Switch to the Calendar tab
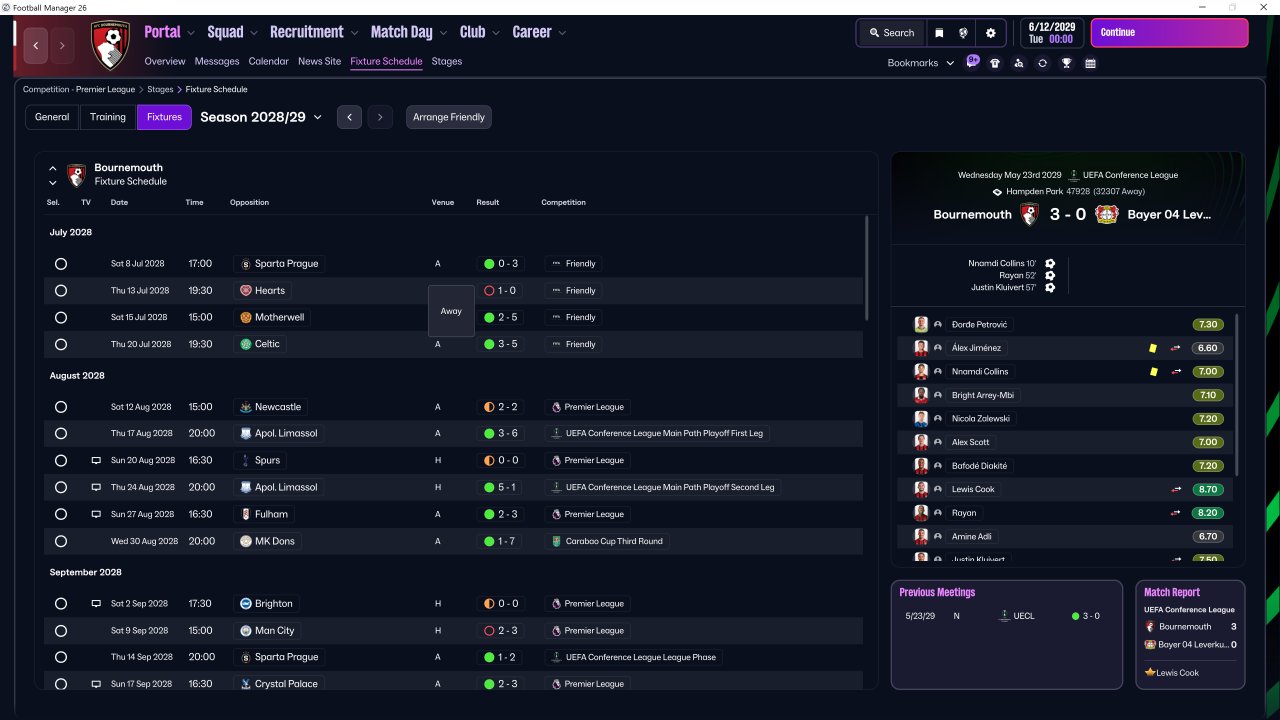This screenshot has height=720, width=1280. tap(268, 61)
